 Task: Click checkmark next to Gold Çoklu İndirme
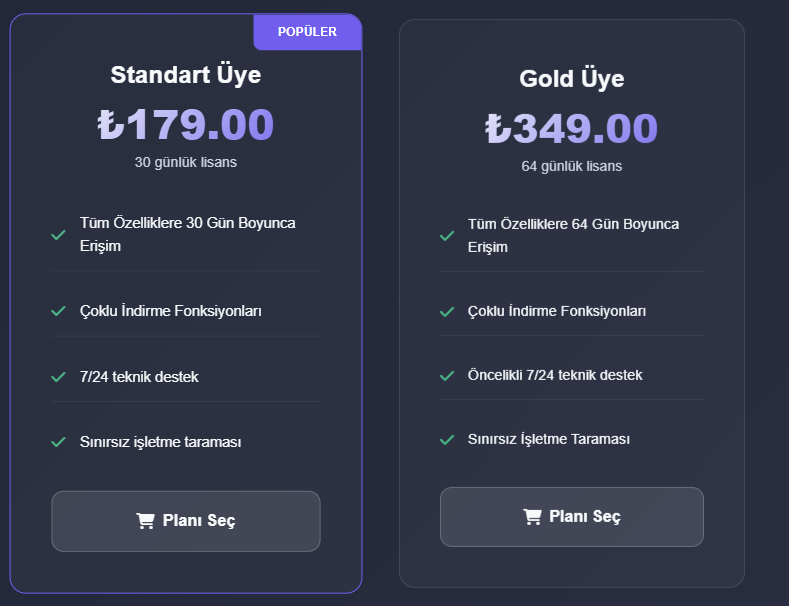point(447,312)
